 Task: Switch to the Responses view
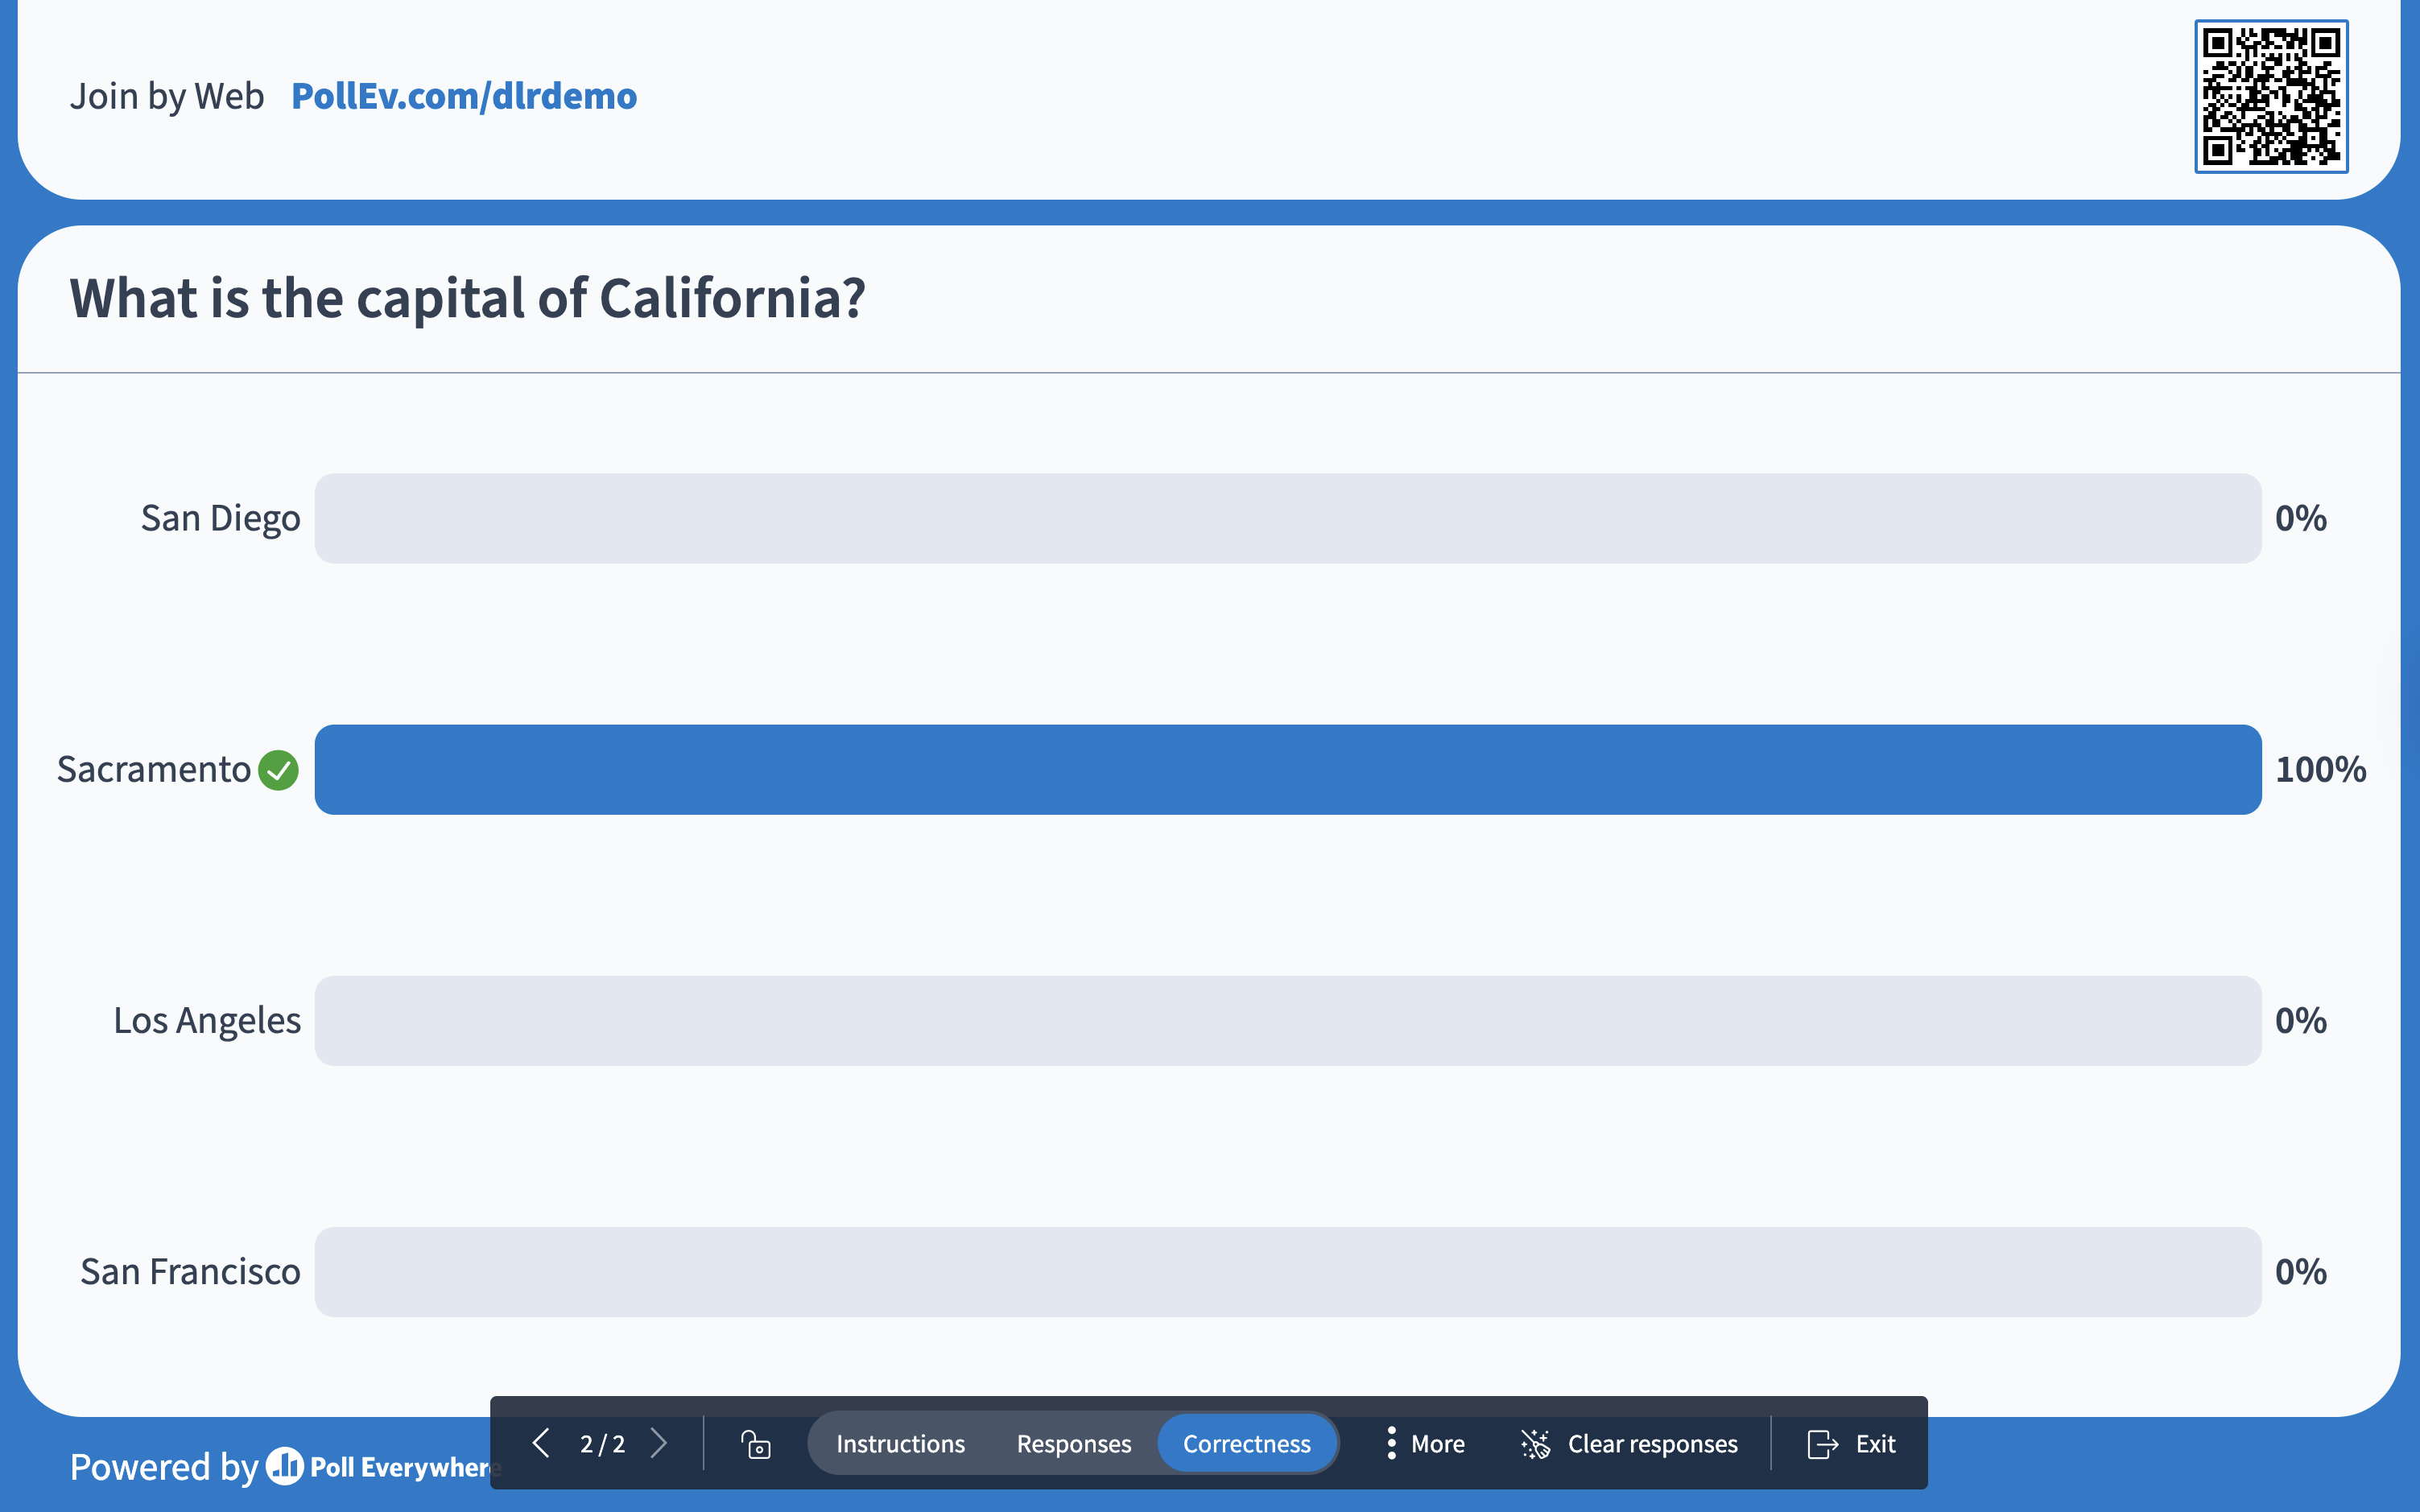coord(1074,1444)
